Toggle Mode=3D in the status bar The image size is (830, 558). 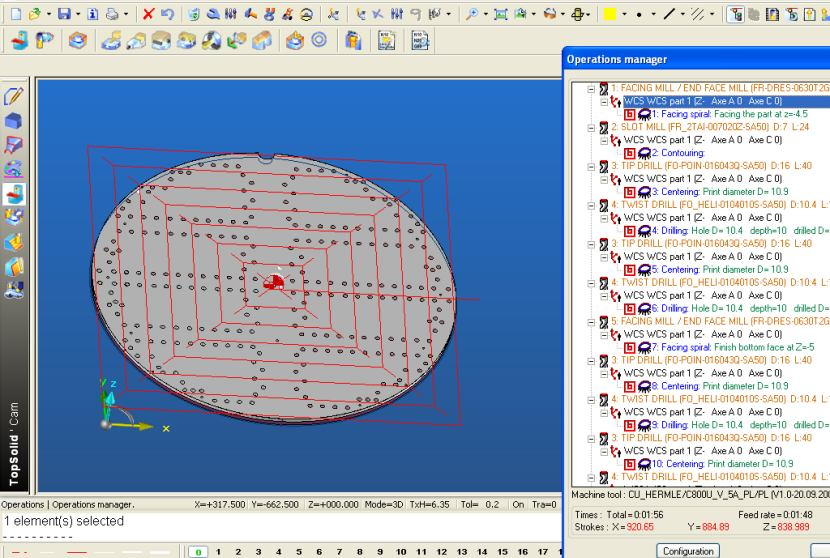point(384,505)
